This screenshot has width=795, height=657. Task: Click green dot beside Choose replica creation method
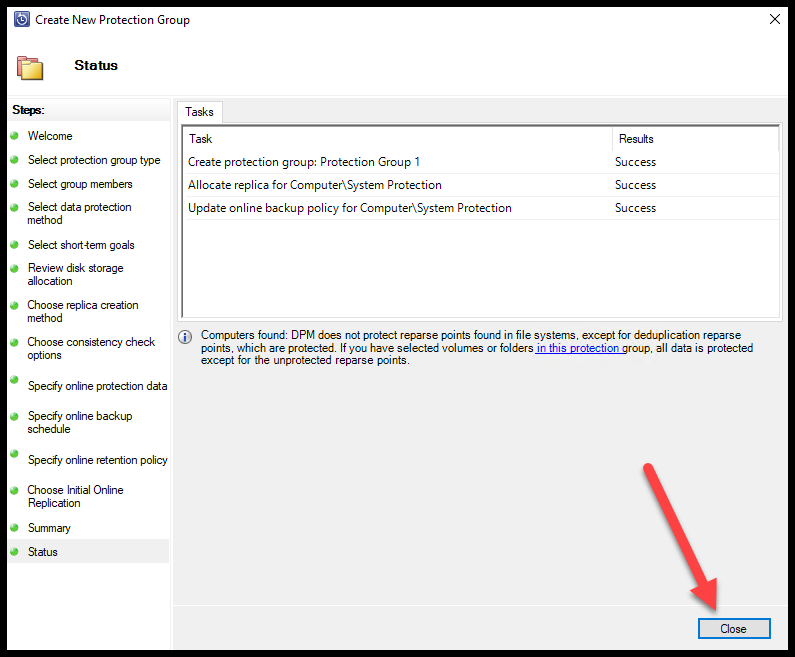14,305
